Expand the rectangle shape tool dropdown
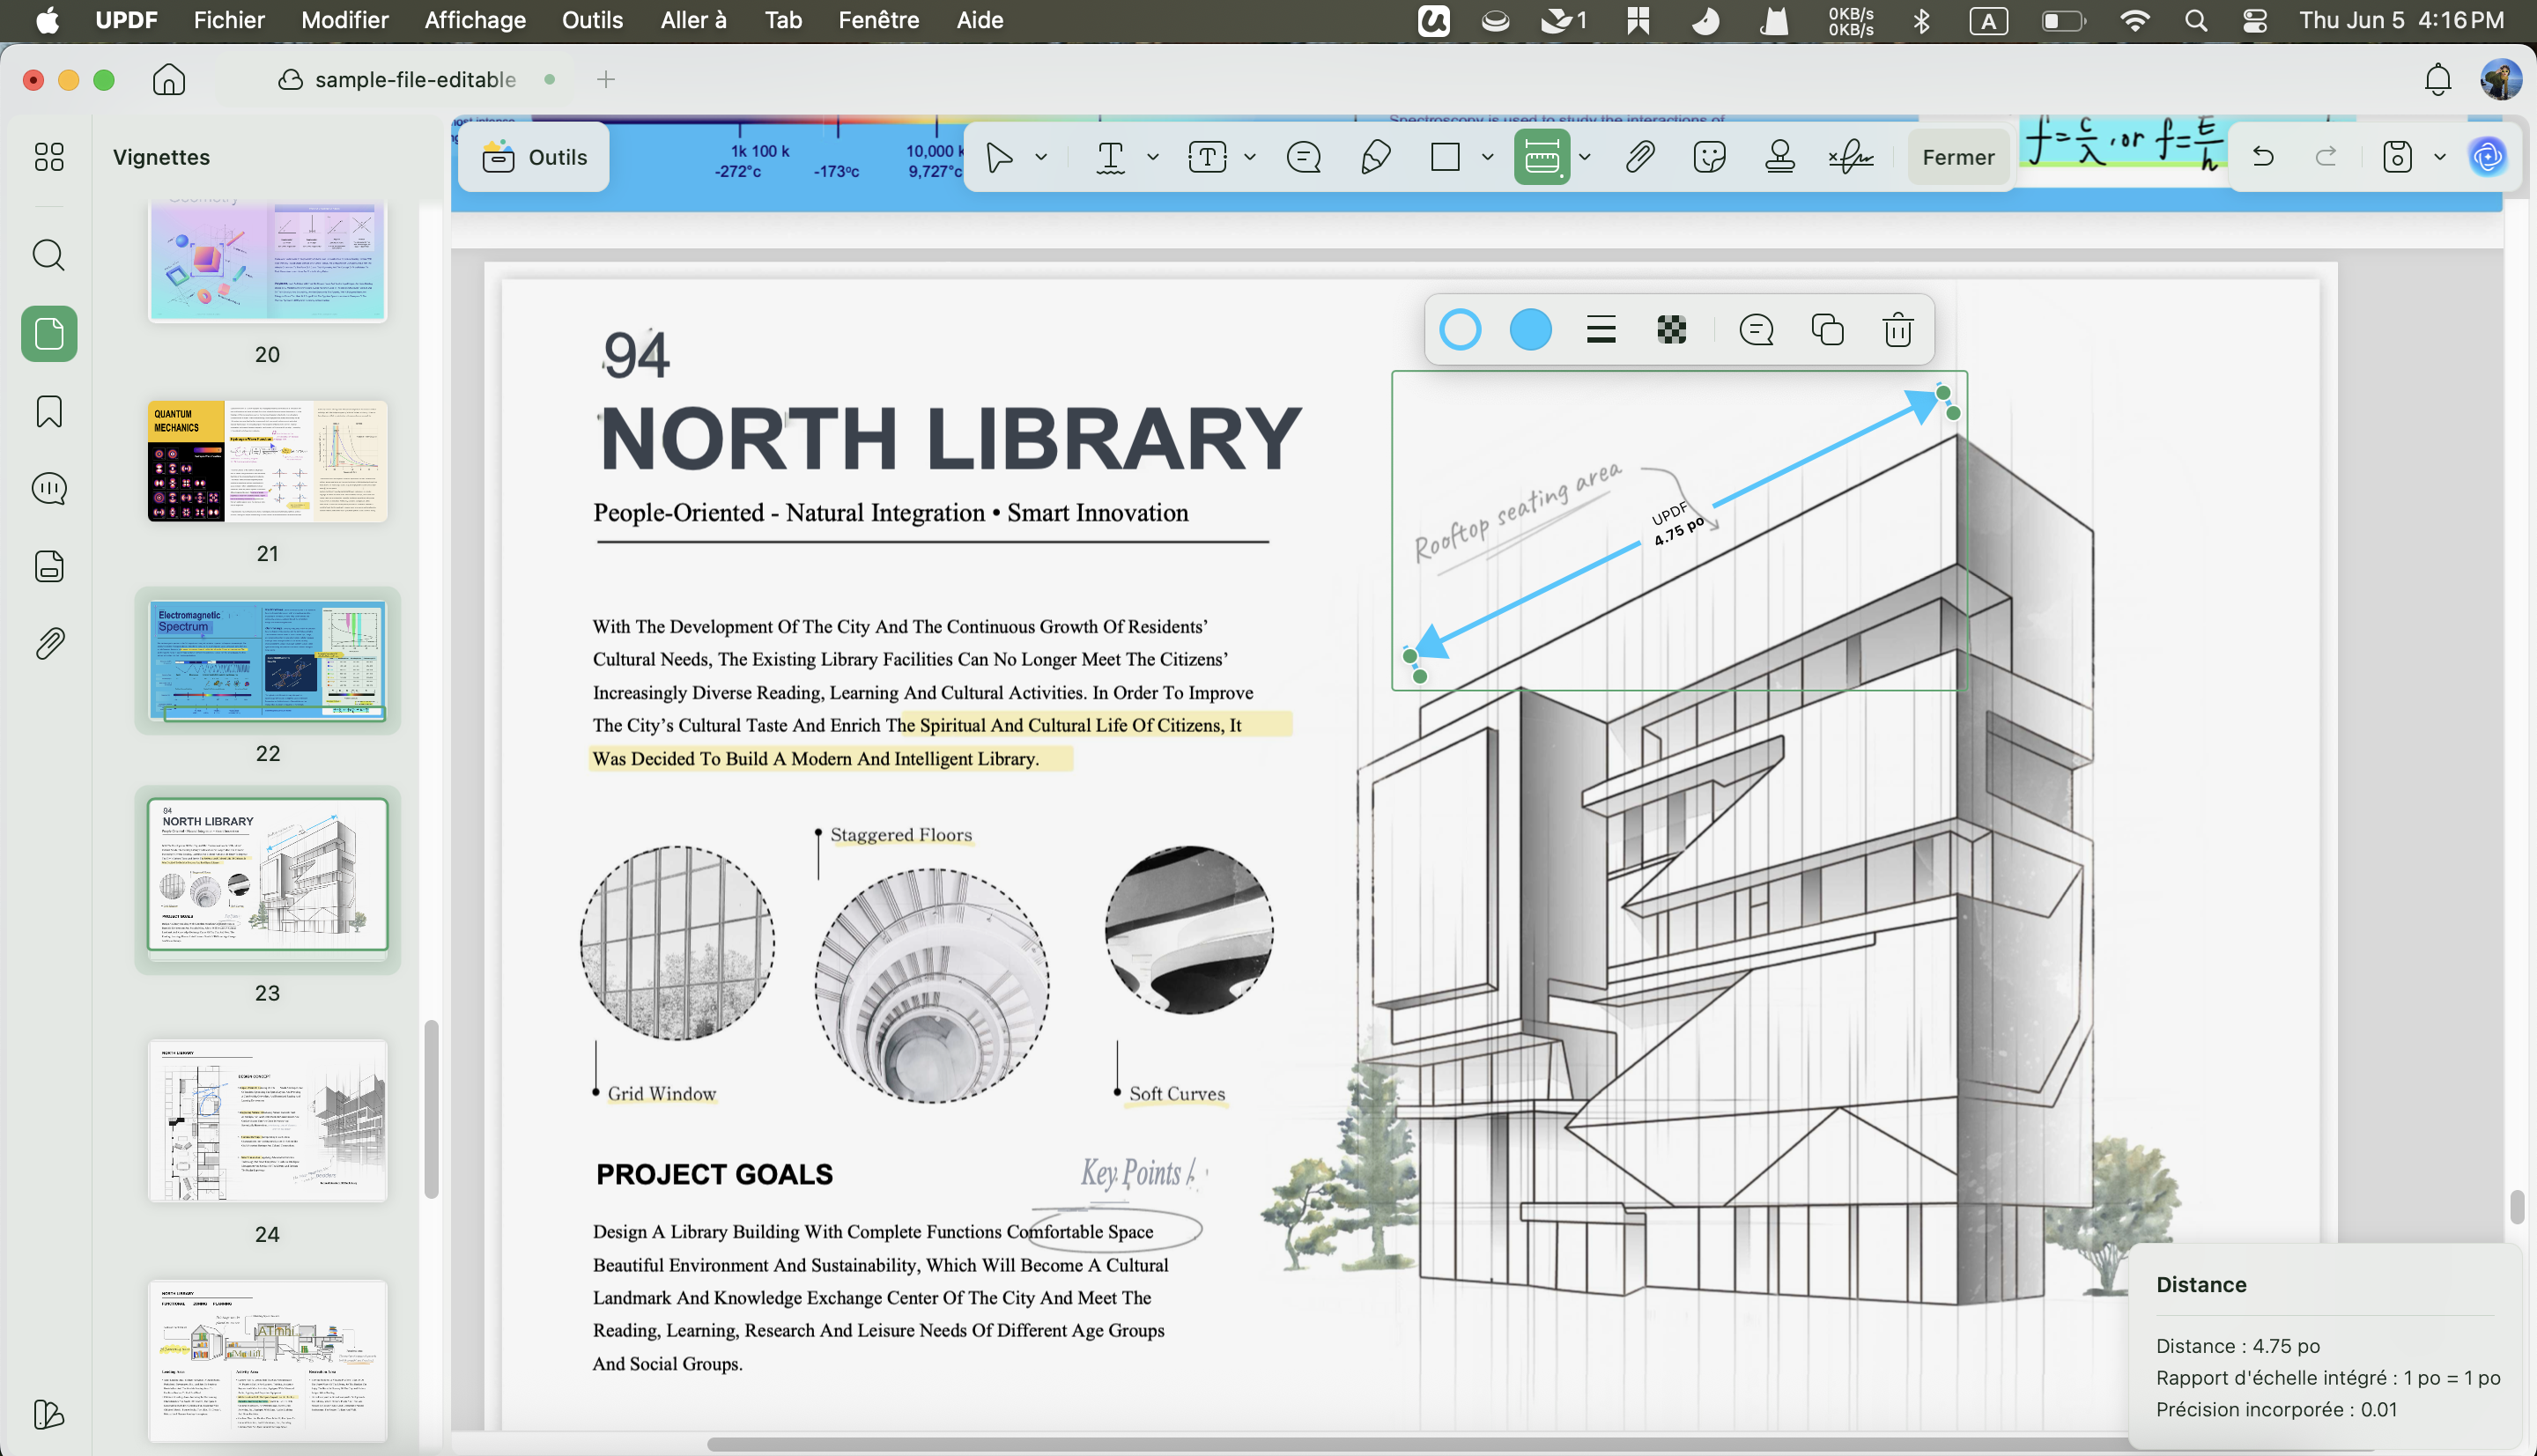 [1488, 157]
